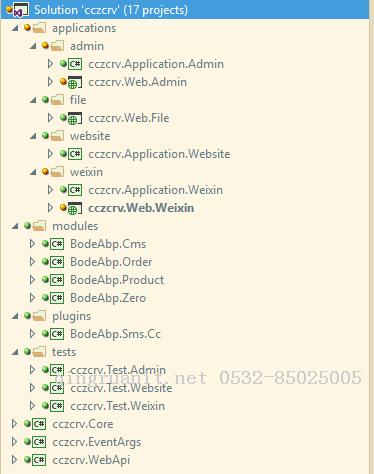Click C# icon of cczcrv.Application.Weixin
Image resolution: width=374 pixels, height=474 pixels.
point(75,190)
